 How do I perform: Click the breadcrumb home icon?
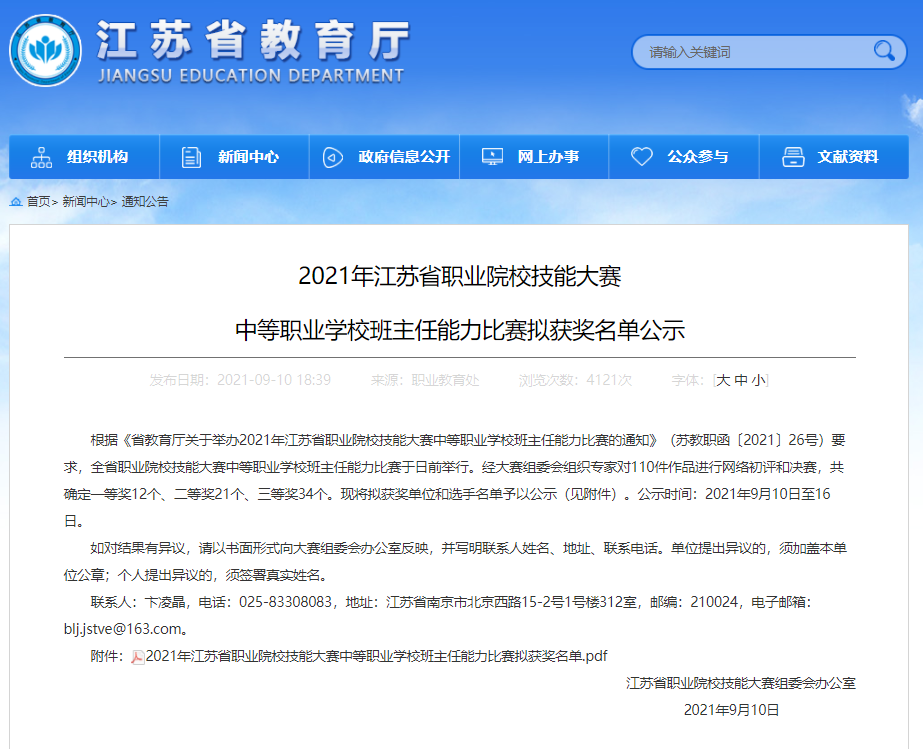click(16, 202)
